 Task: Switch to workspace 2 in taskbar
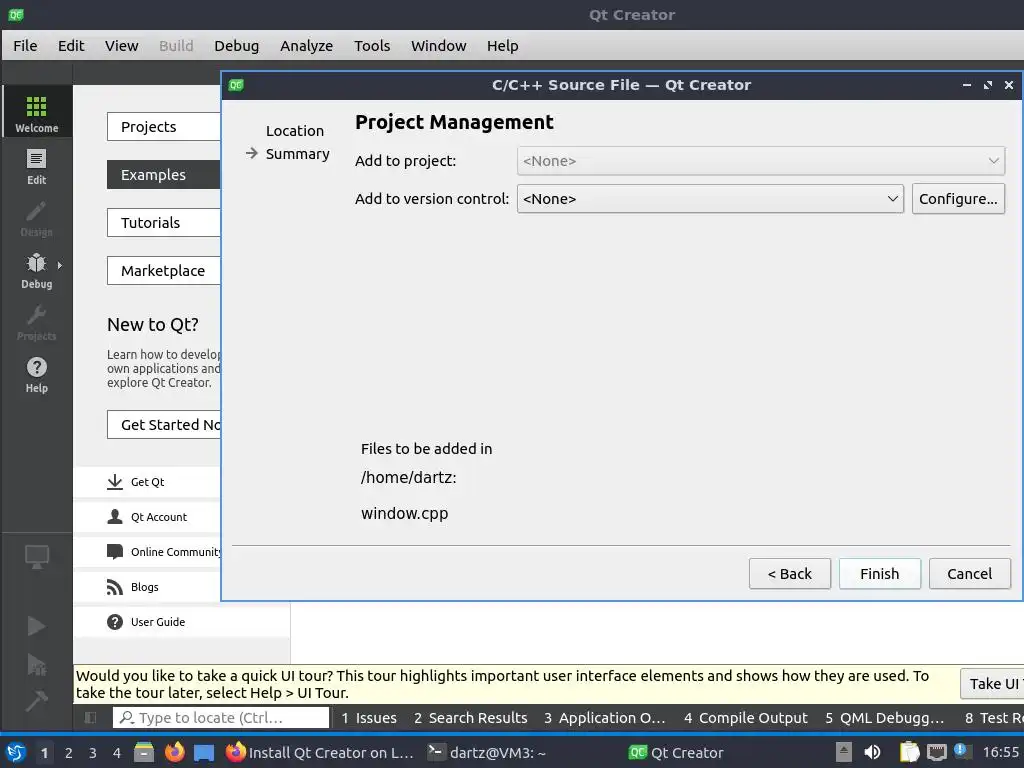click(x=69, y=753)
